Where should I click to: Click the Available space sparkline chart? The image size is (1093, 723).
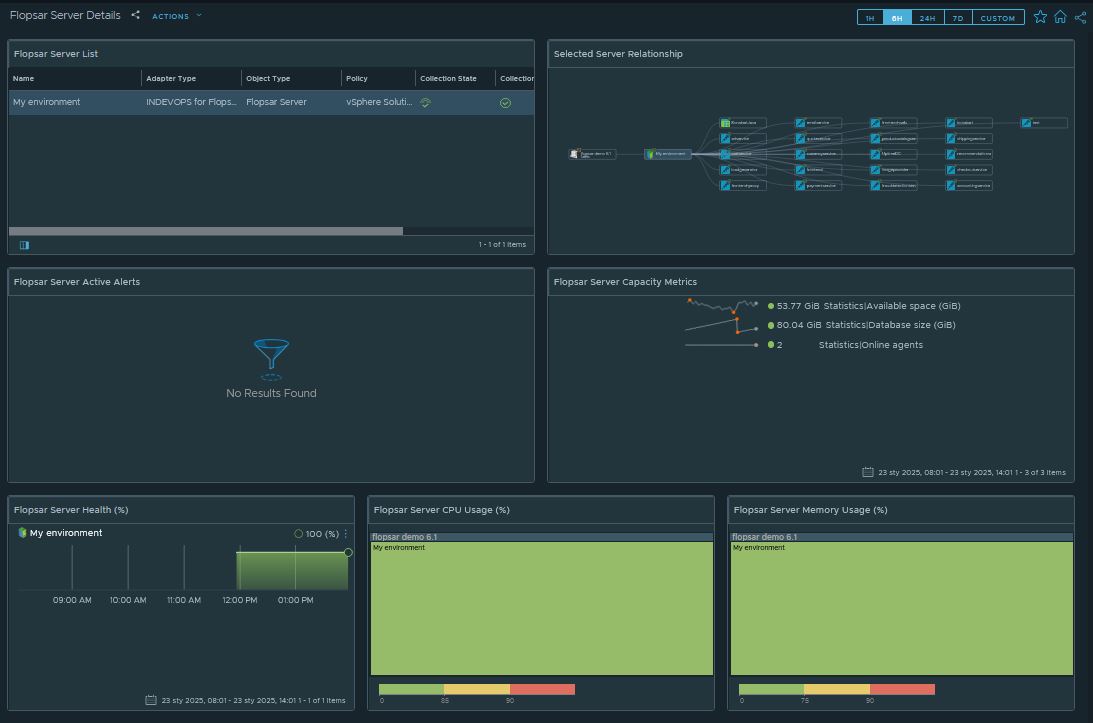coord(722,305)
